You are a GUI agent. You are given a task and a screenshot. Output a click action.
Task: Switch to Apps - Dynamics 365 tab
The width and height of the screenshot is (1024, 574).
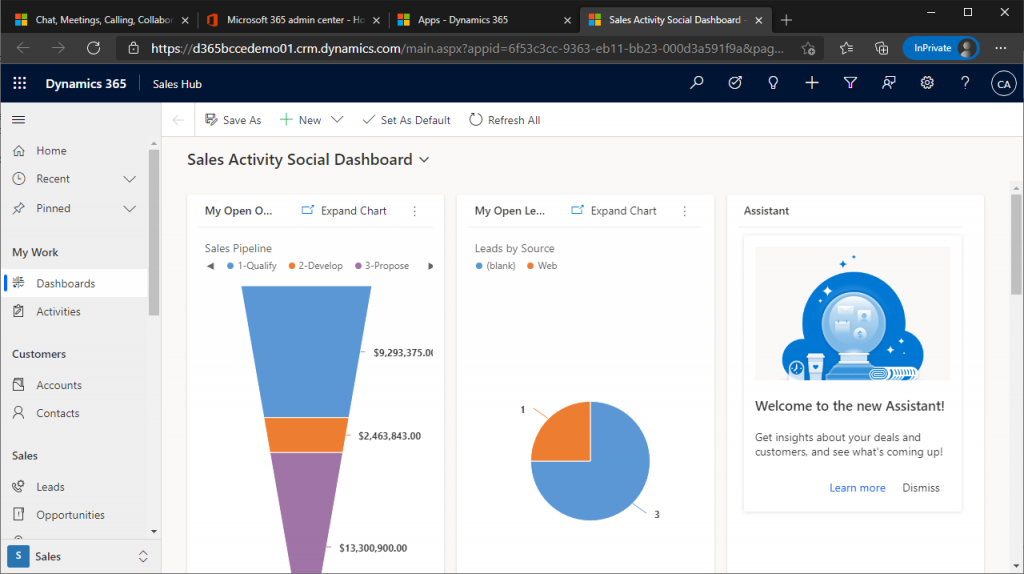pyautogui.click(x=482, y=20)
